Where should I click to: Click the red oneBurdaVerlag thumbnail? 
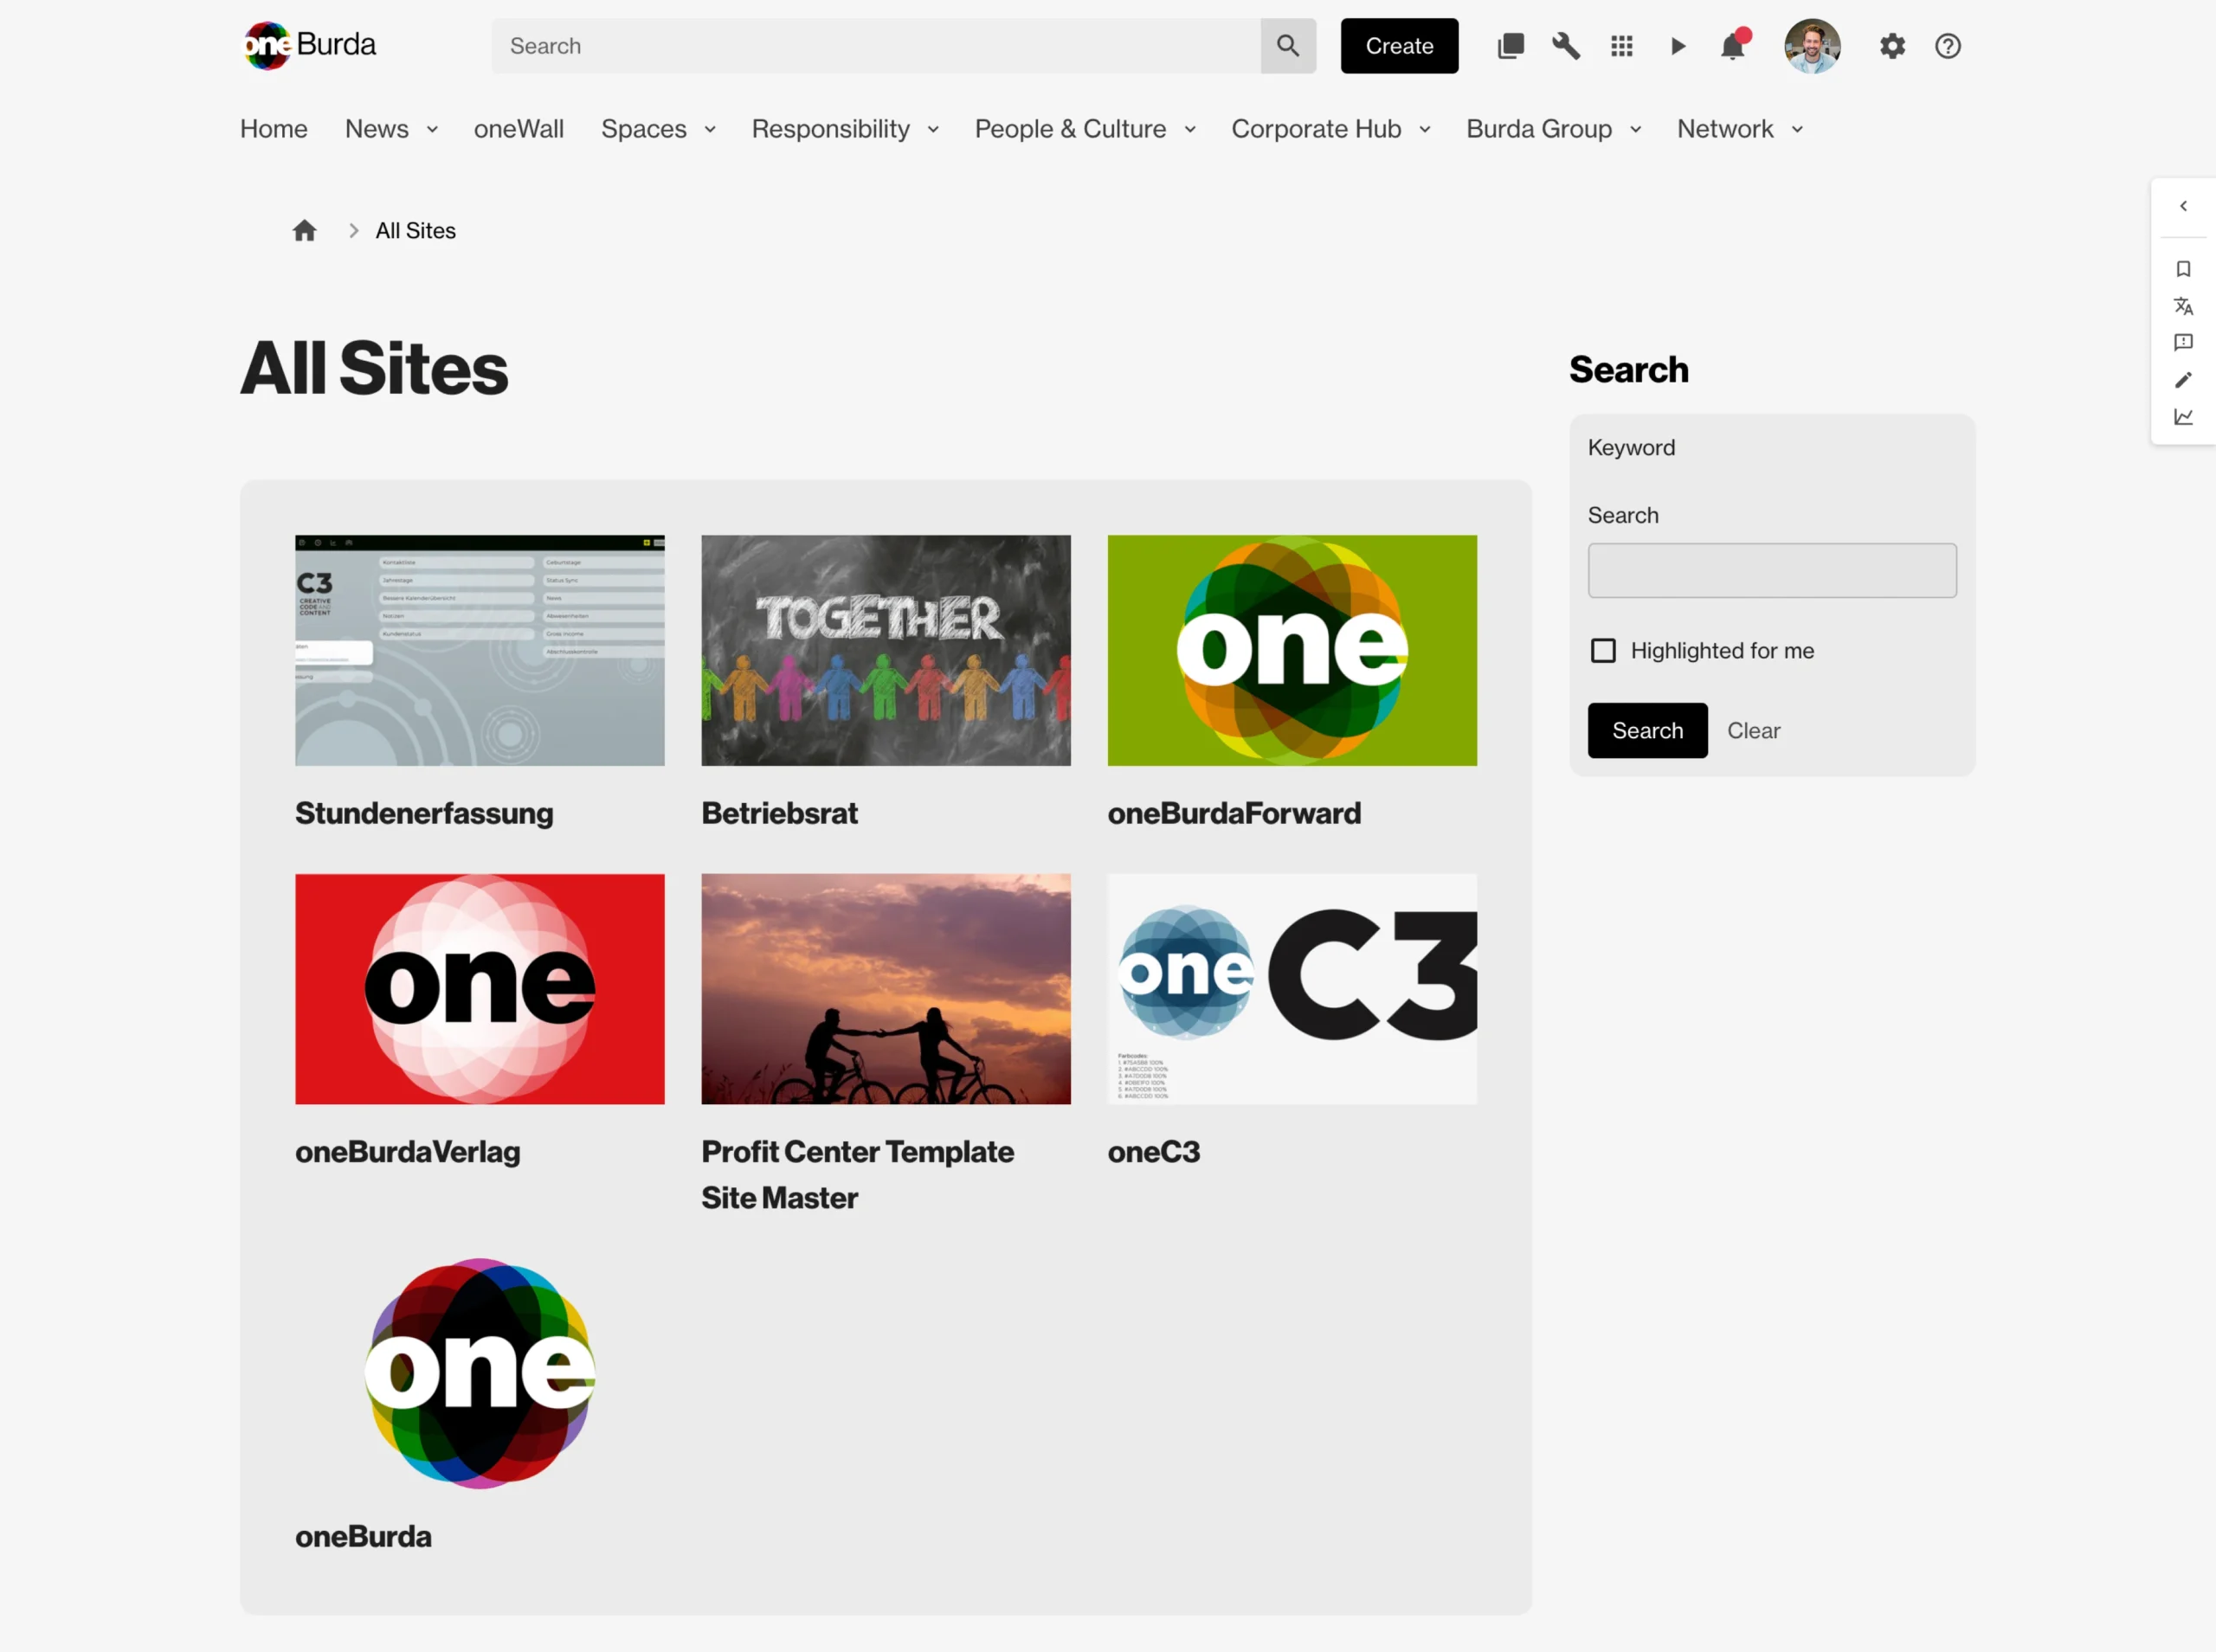tap(480, 990)
